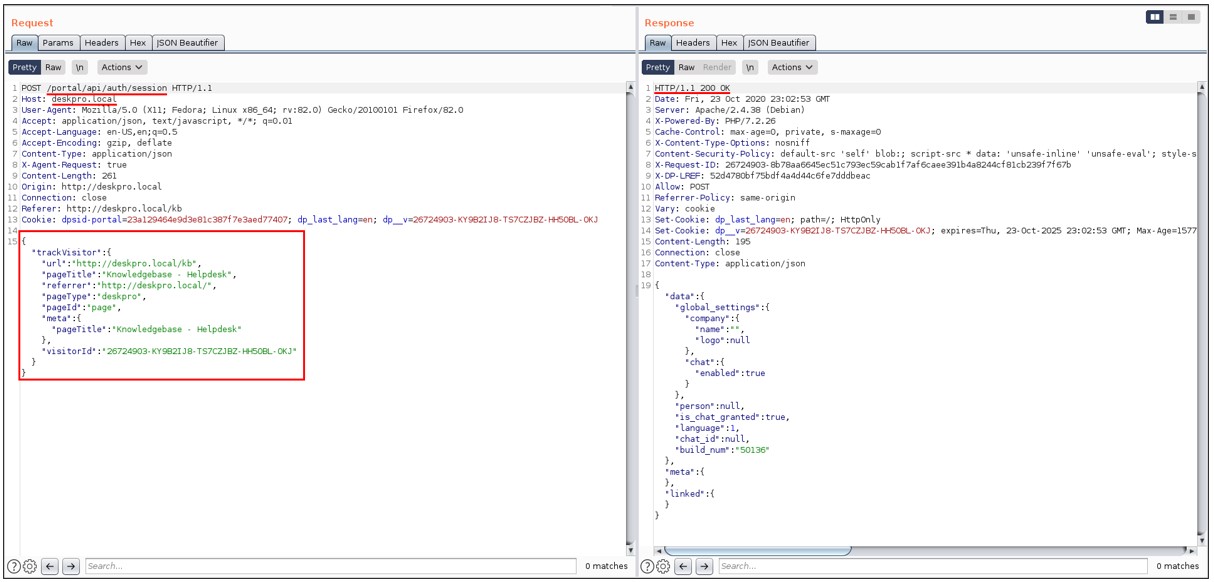Click the "is_chat_granted":true JSON line

click(x=732, y=417)
